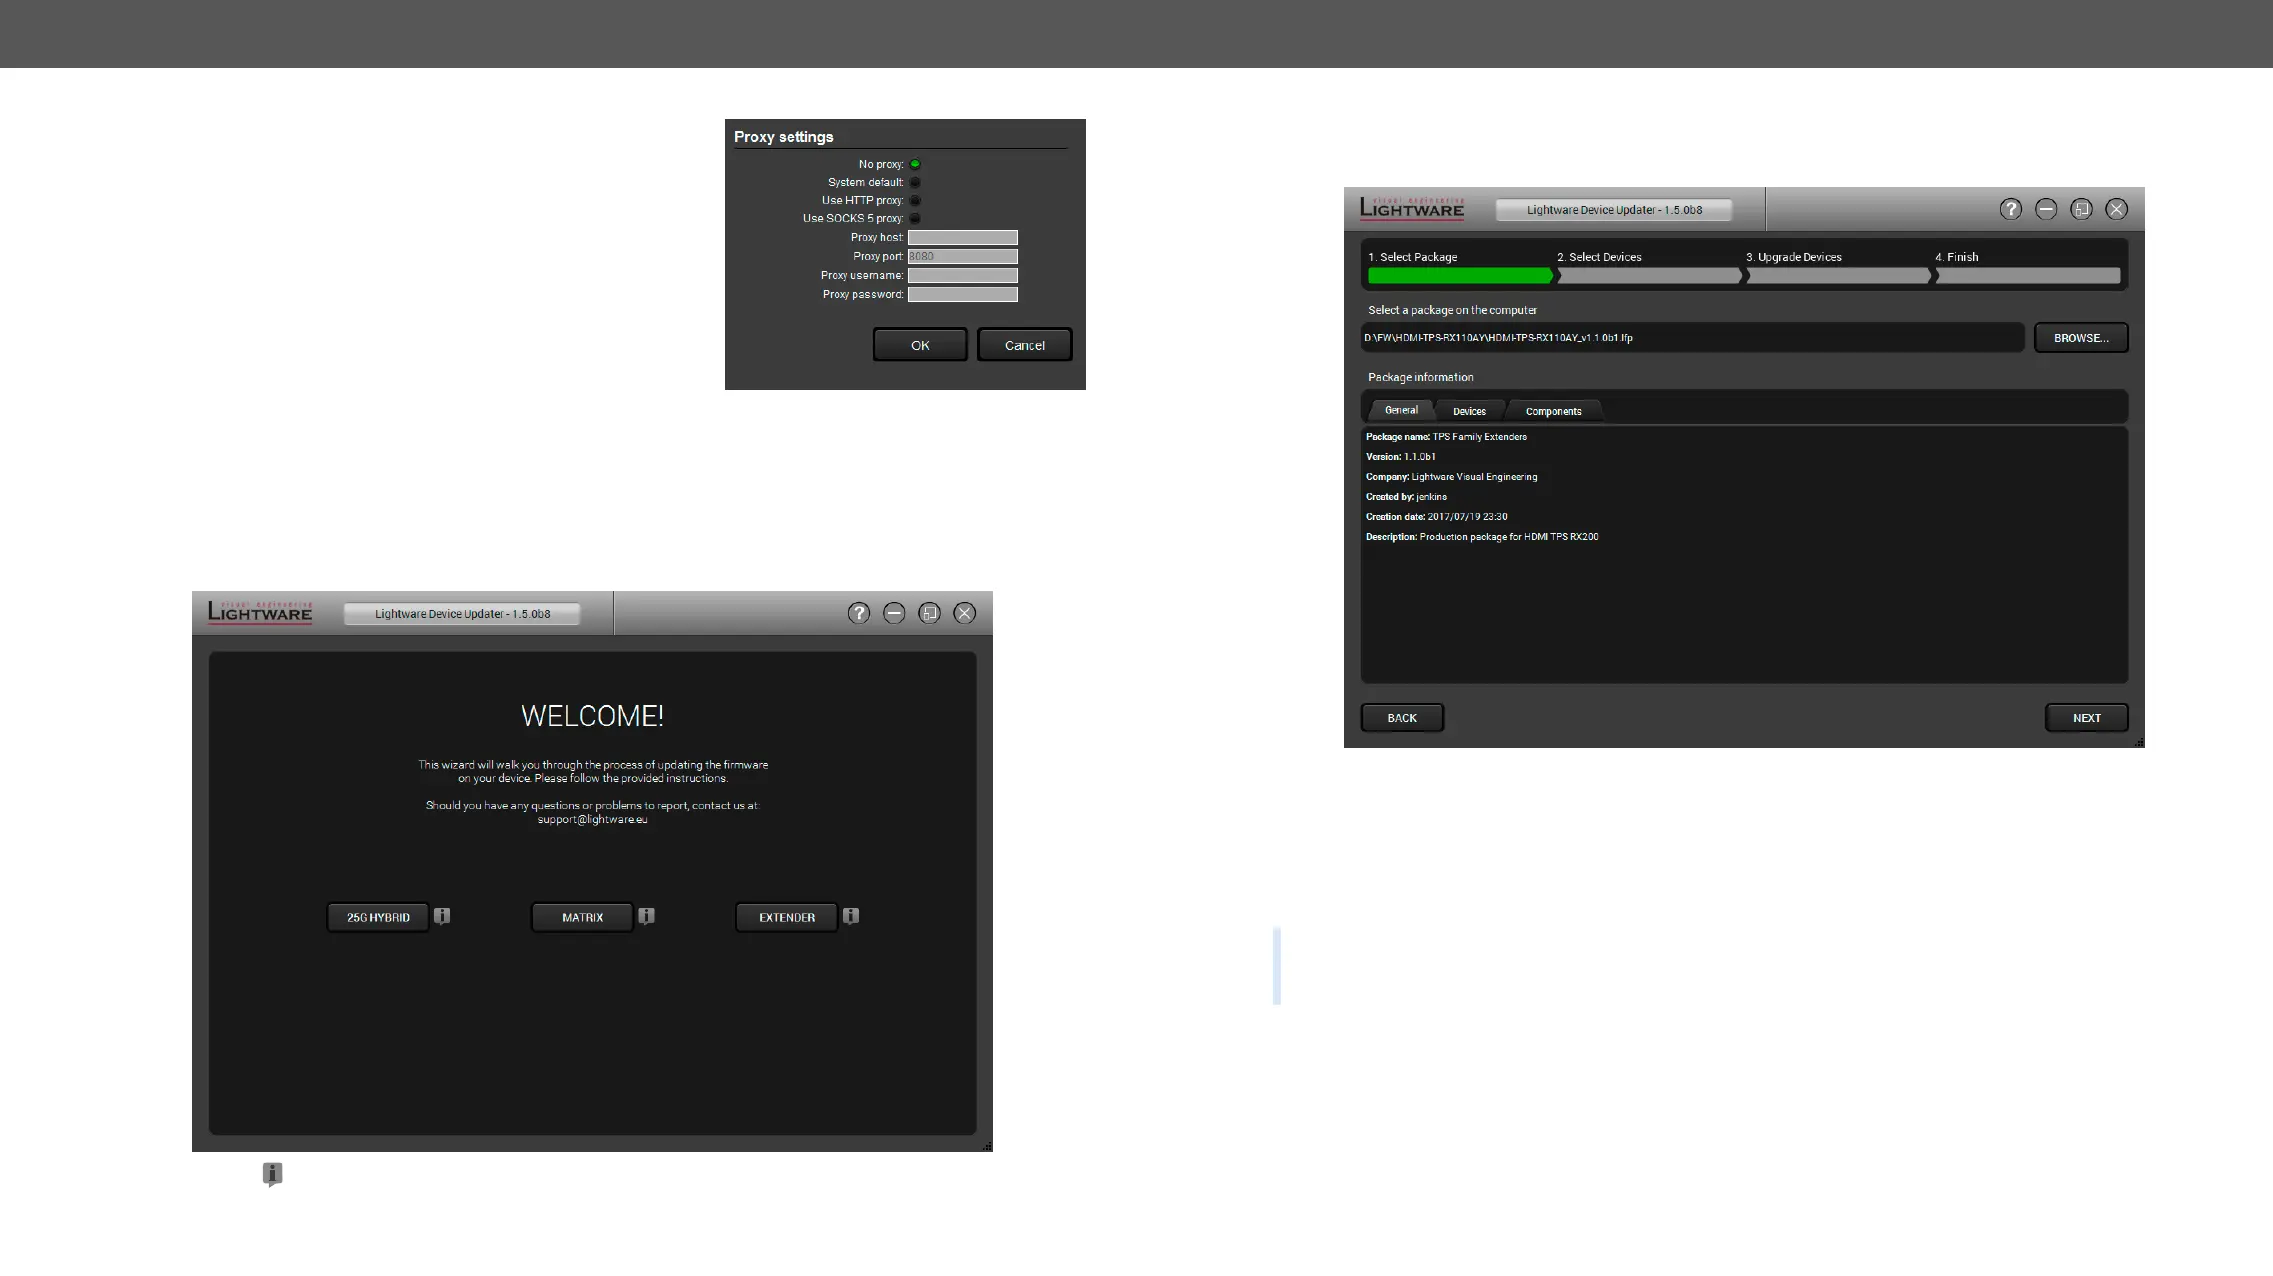Click the Created by jenkins text
The width and height of the screenshot is (2273, 1276).
[x=1406, y=497]
